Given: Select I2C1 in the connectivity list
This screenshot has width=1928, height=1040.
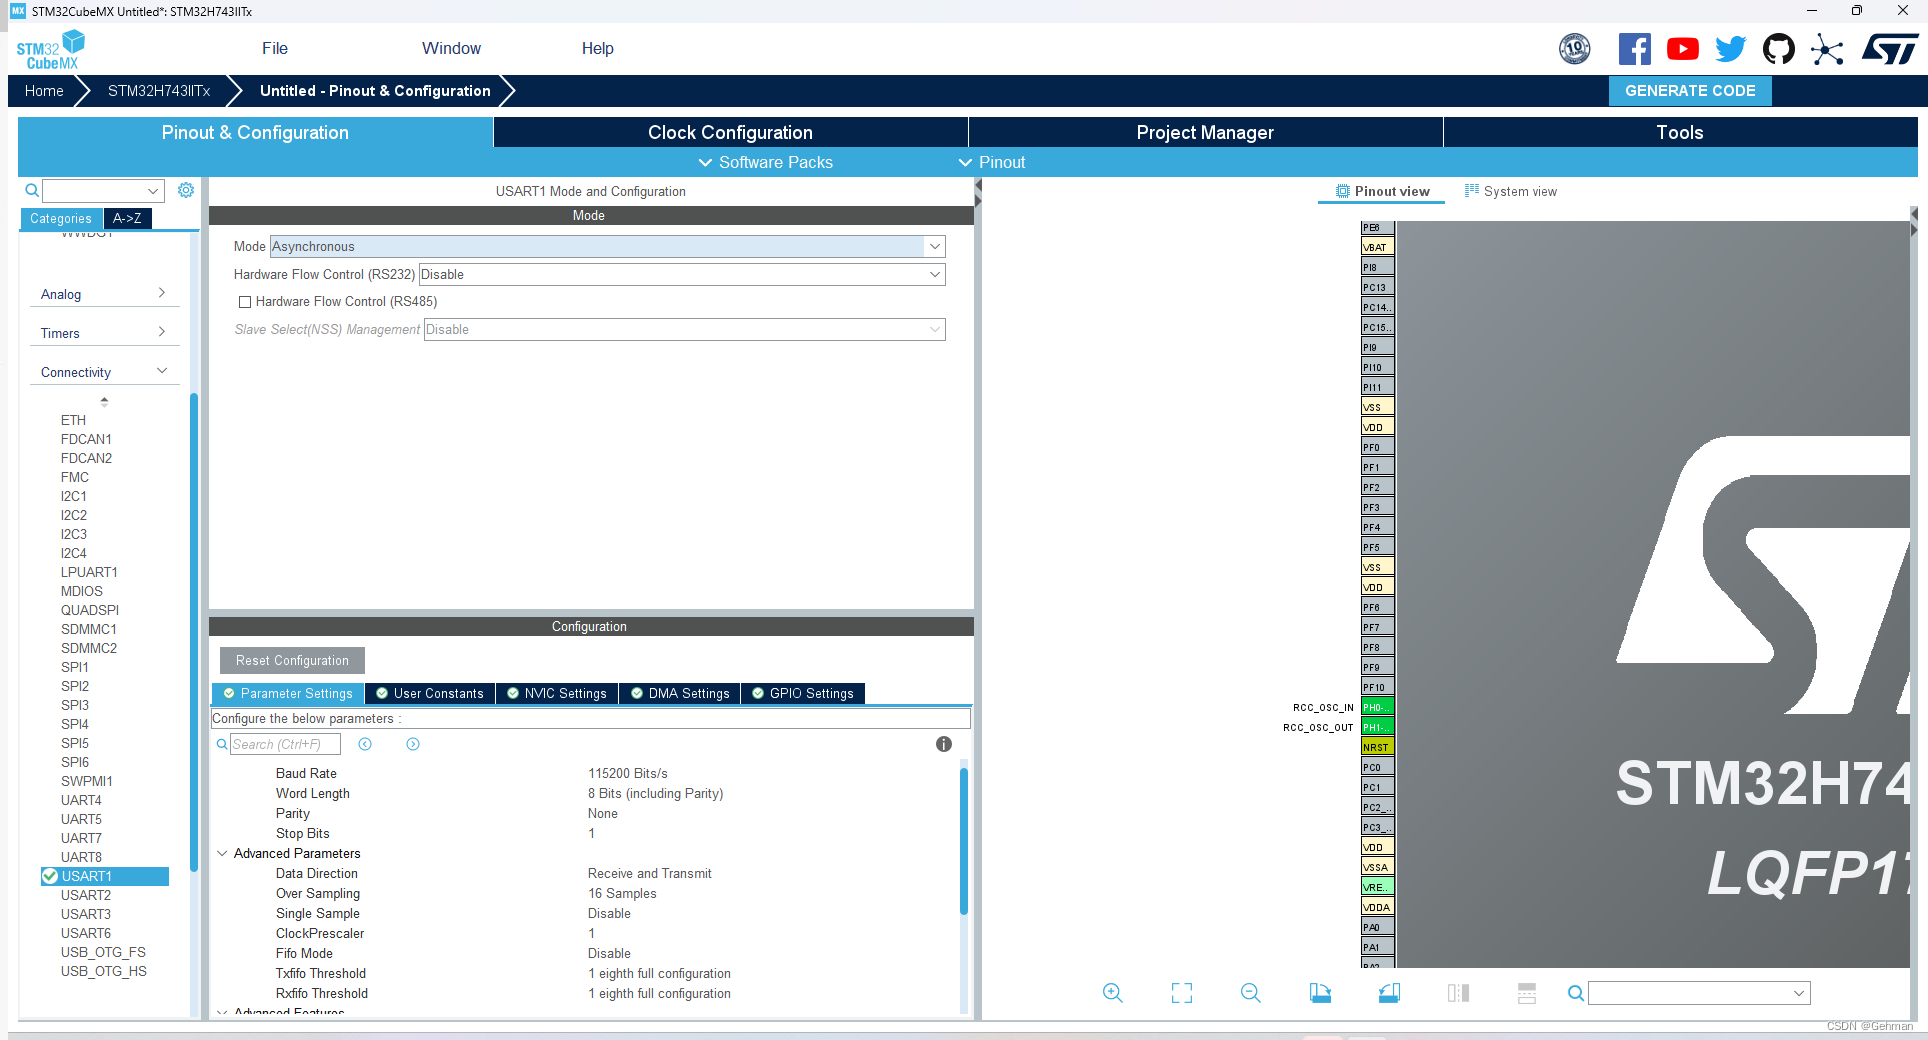Looking at the screenshot, I should [74, 496].
